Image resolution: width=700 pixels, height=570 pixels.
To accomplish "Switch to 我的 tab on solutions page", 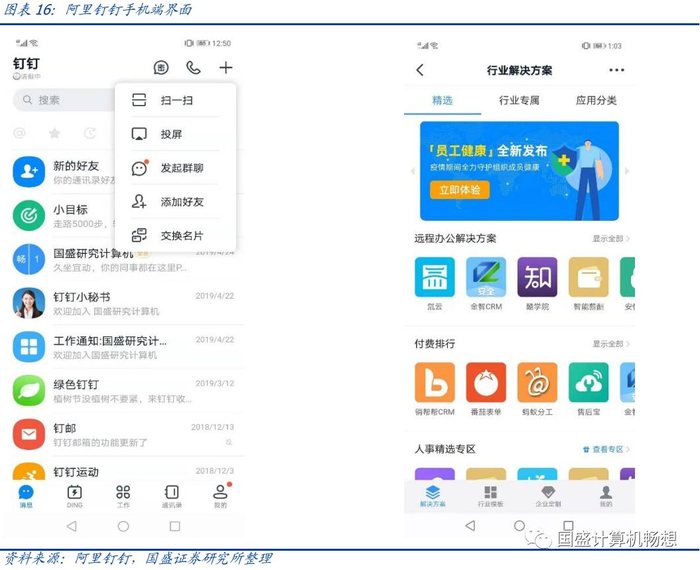I will pos(606,496).
